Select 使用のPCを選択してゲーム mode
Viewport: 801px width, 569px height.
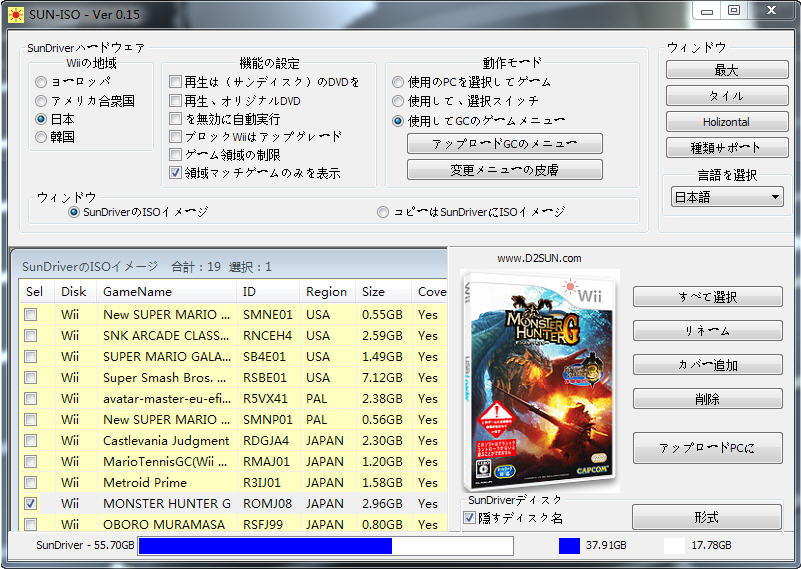pos(398,82)
